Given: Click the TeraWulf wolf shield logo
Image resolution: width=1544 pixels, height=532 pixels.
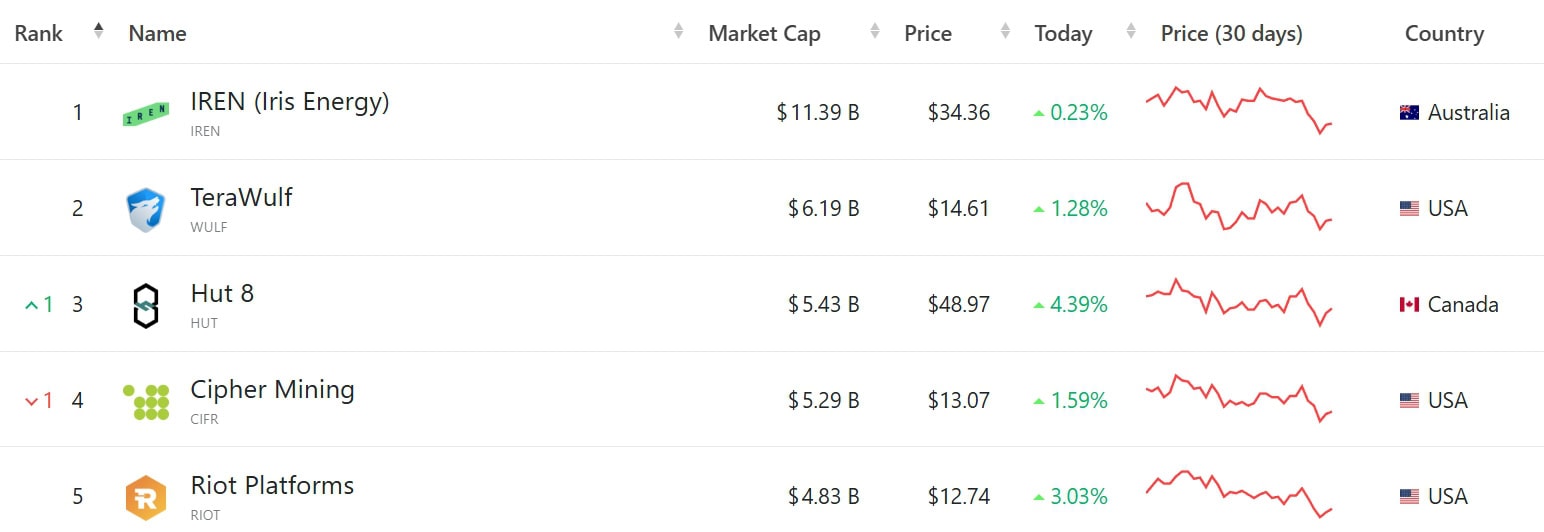Looking at the screenshot, I should 146,210.
